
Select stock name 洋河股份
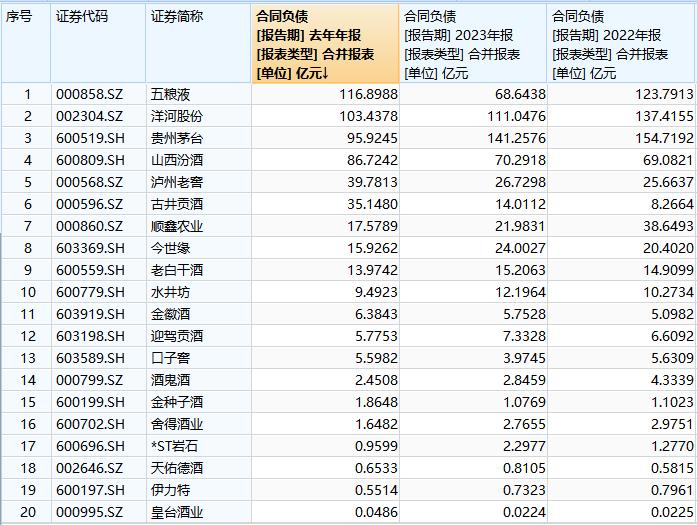coord(176,116)
